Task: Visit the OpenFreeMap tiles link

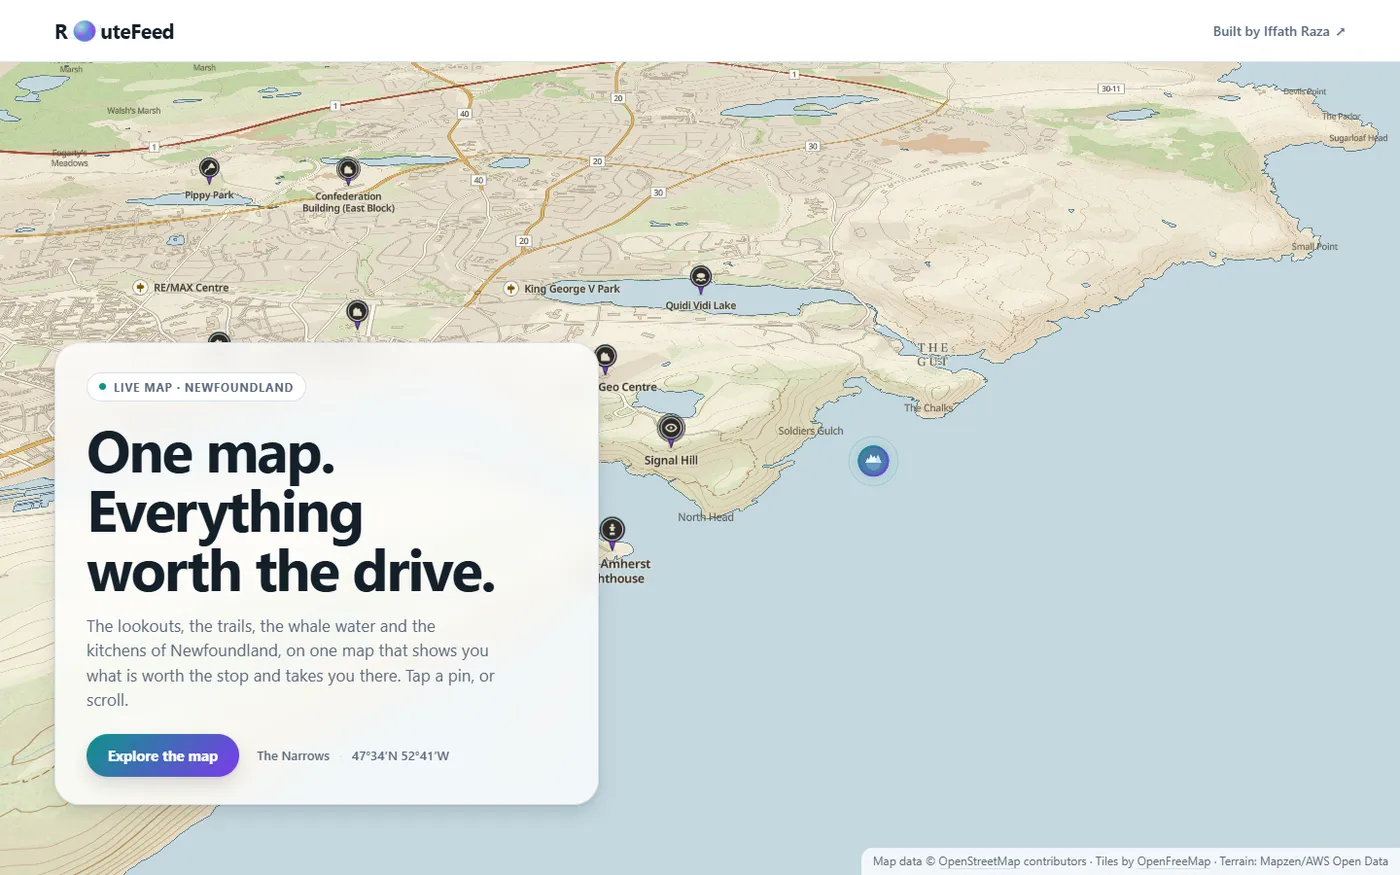Action: 1174,861
